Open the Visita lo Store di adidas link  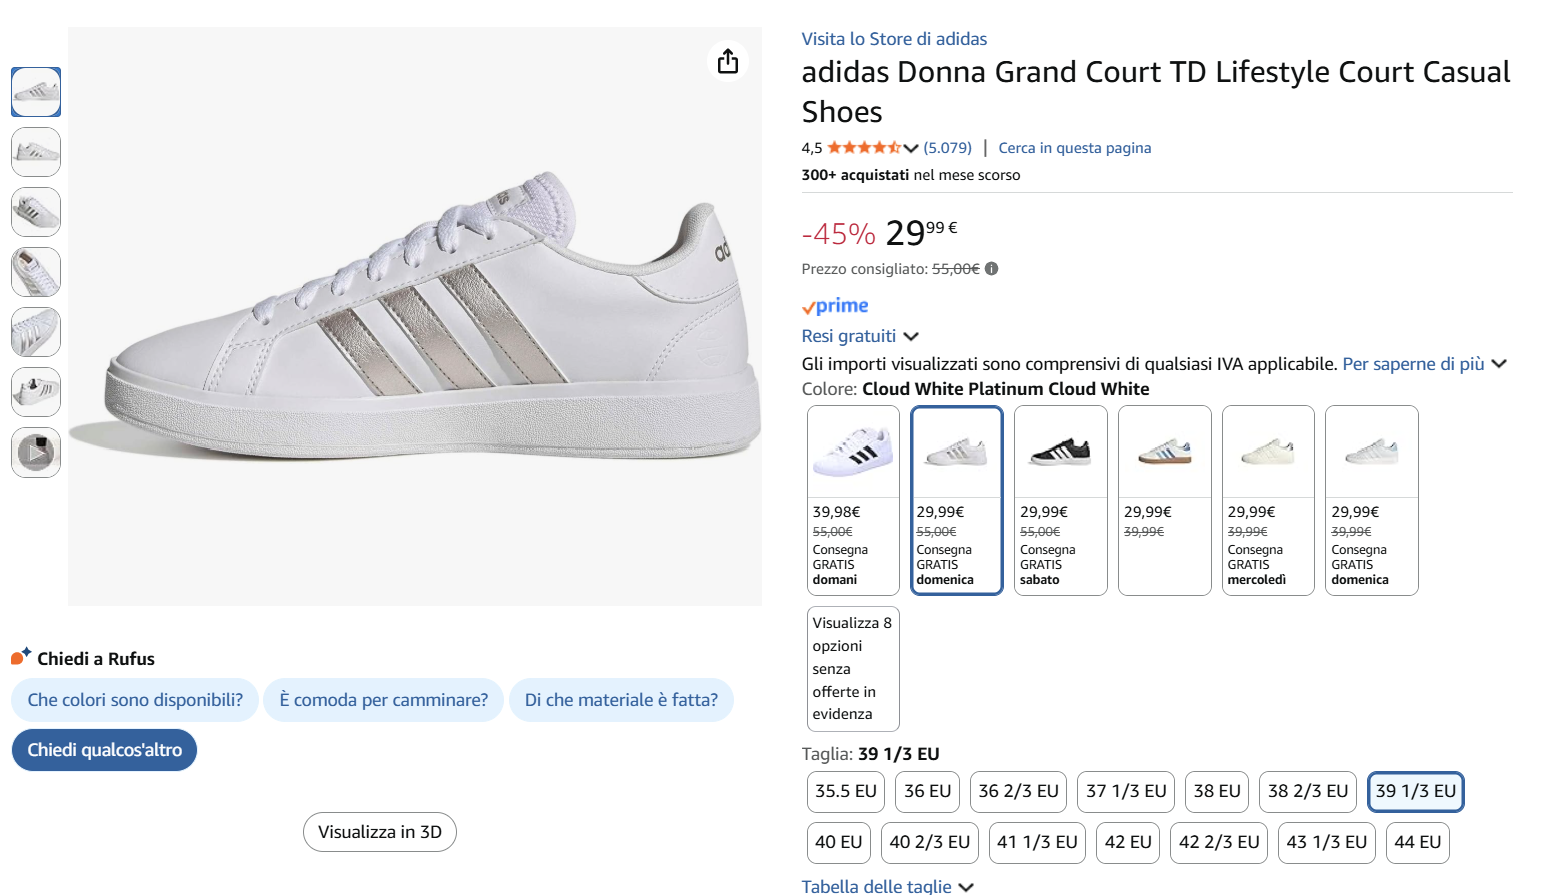[893, 38]
